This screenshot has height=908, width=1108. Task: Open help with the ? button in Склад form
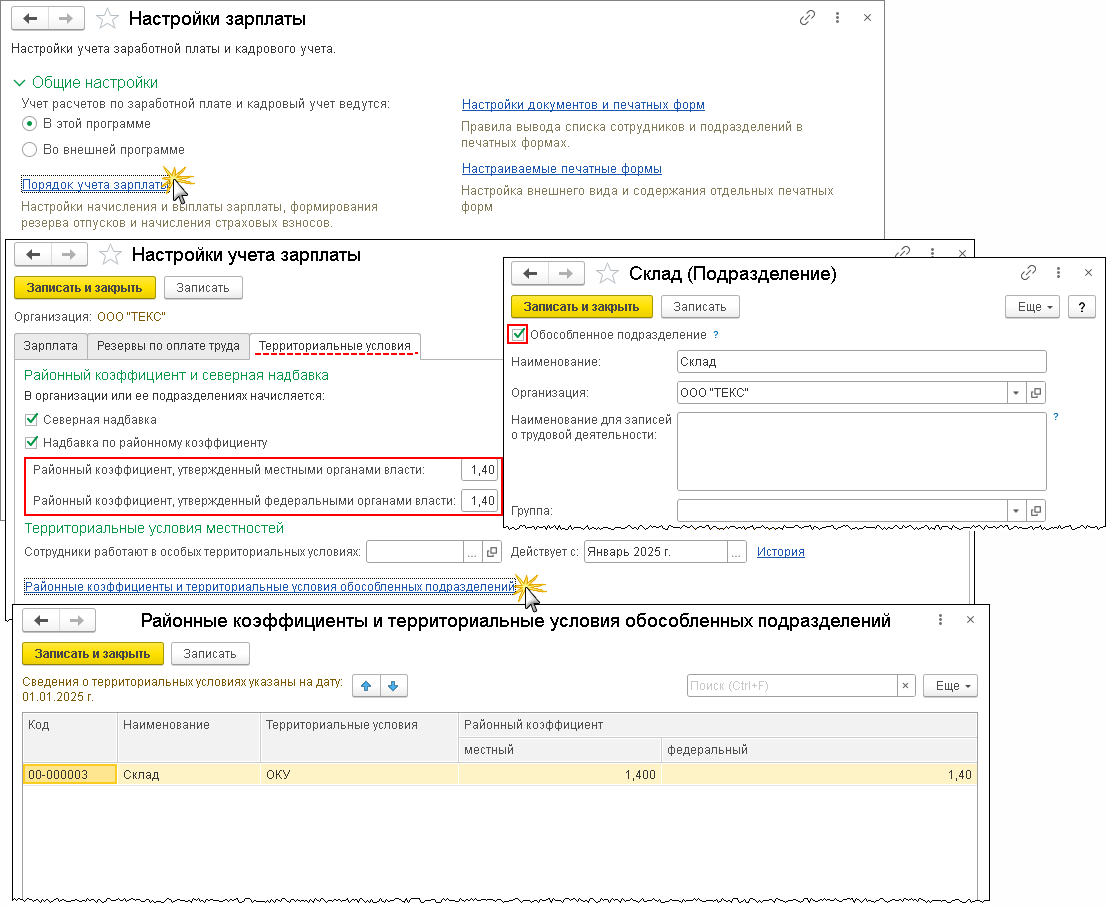coord(1081,307)
